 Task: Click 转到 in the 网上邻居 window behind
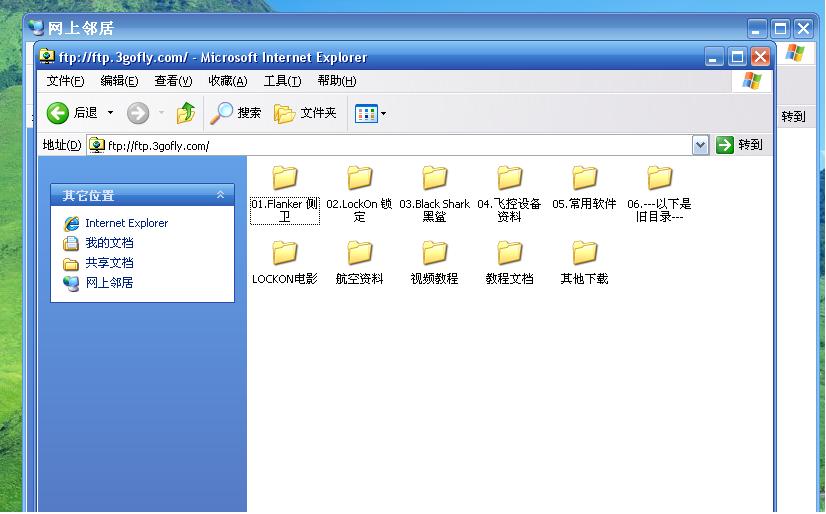793,116
